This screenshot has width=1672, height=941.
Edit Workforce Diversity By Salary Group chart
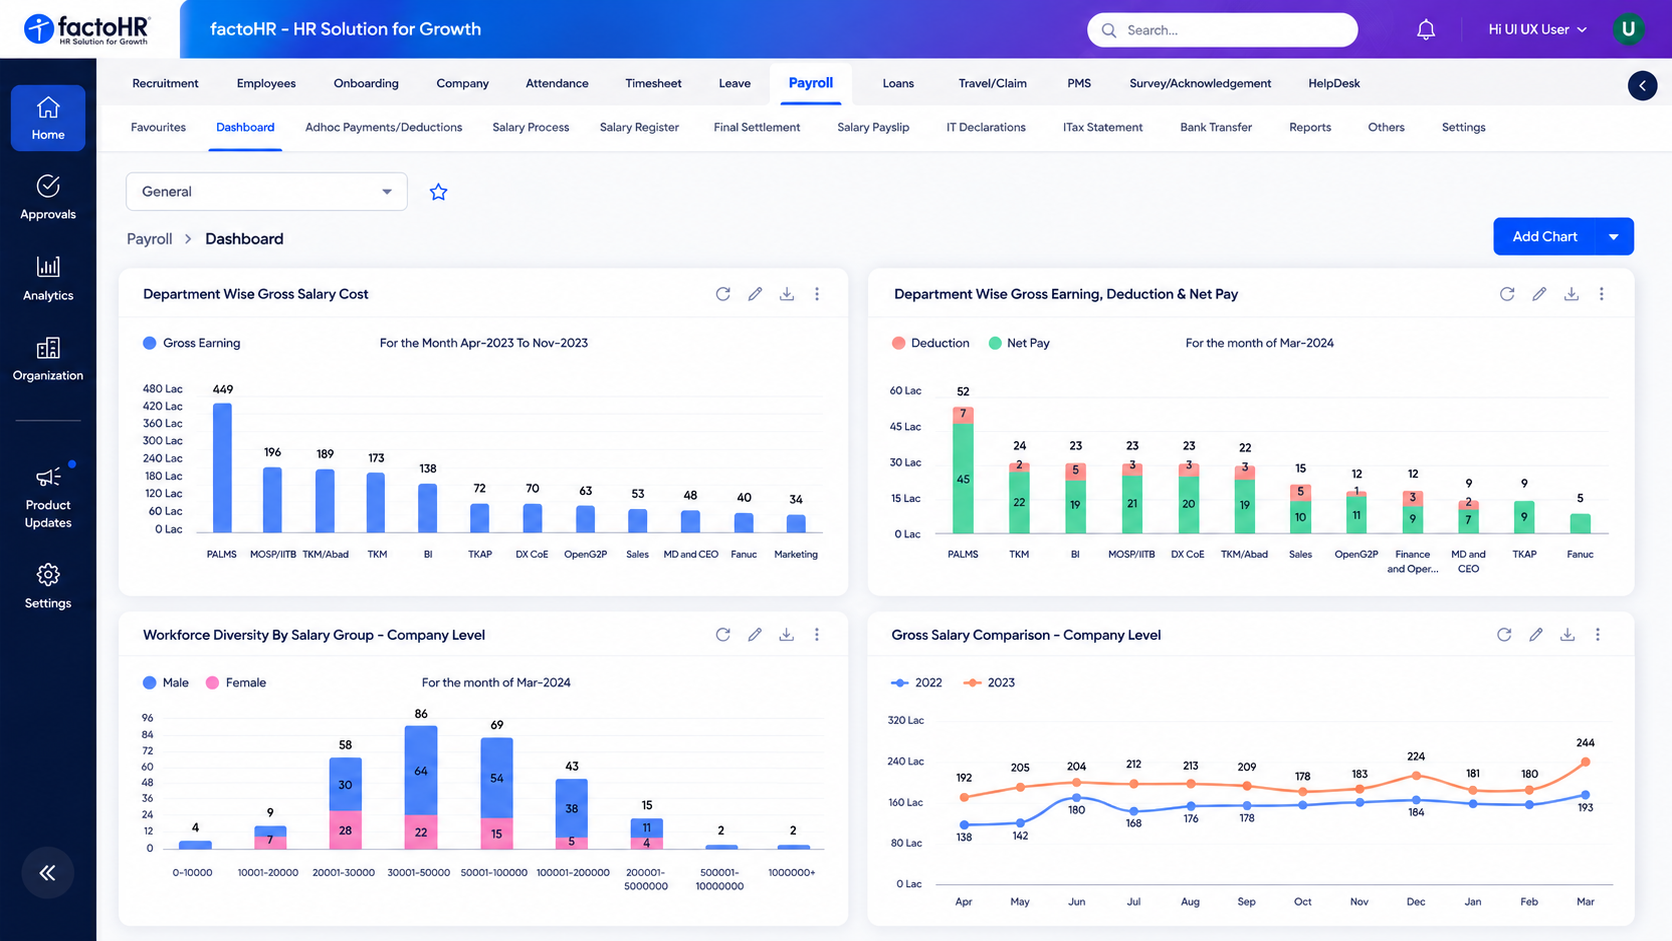[755, 635]
